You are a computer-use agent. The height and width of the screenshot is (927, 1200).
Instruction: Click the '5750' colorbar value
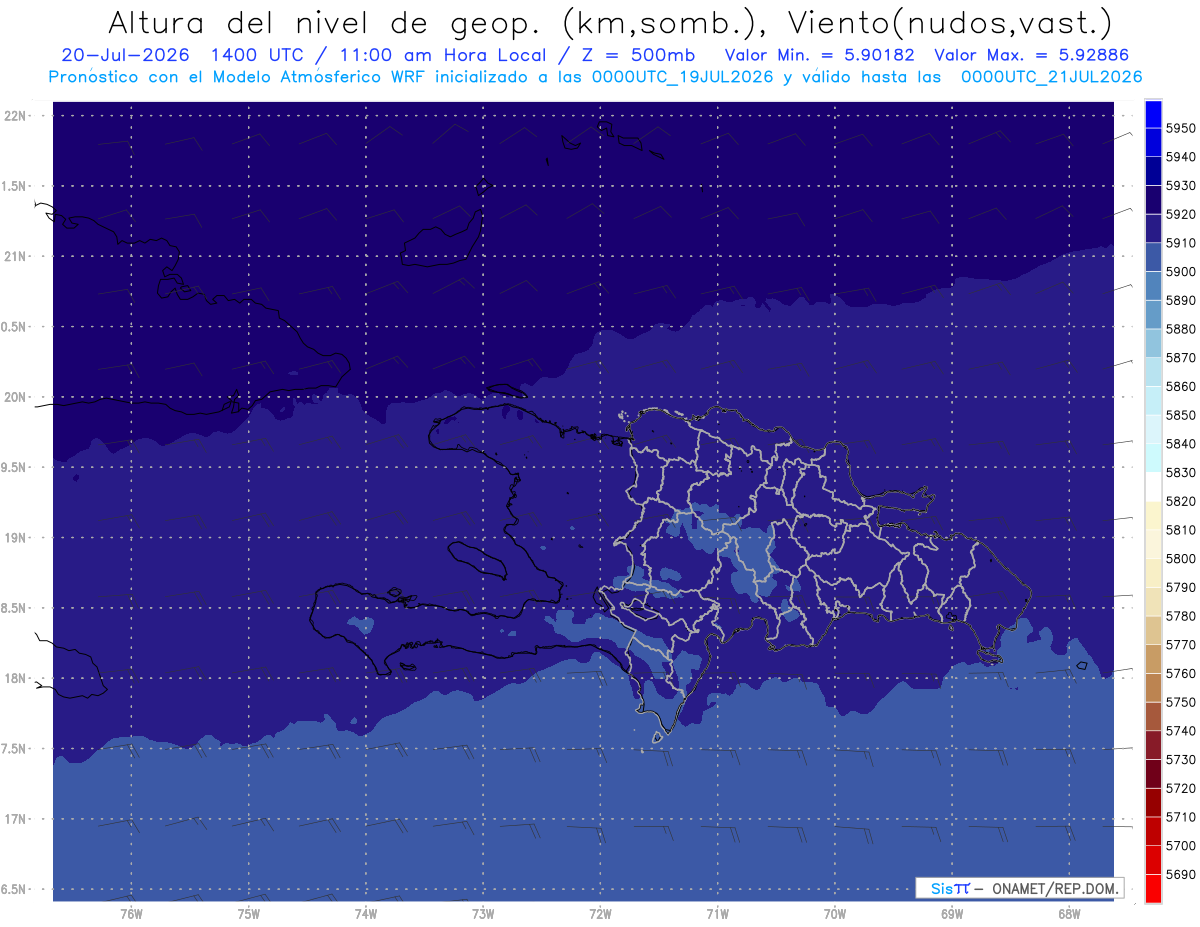pos(1181,702)
